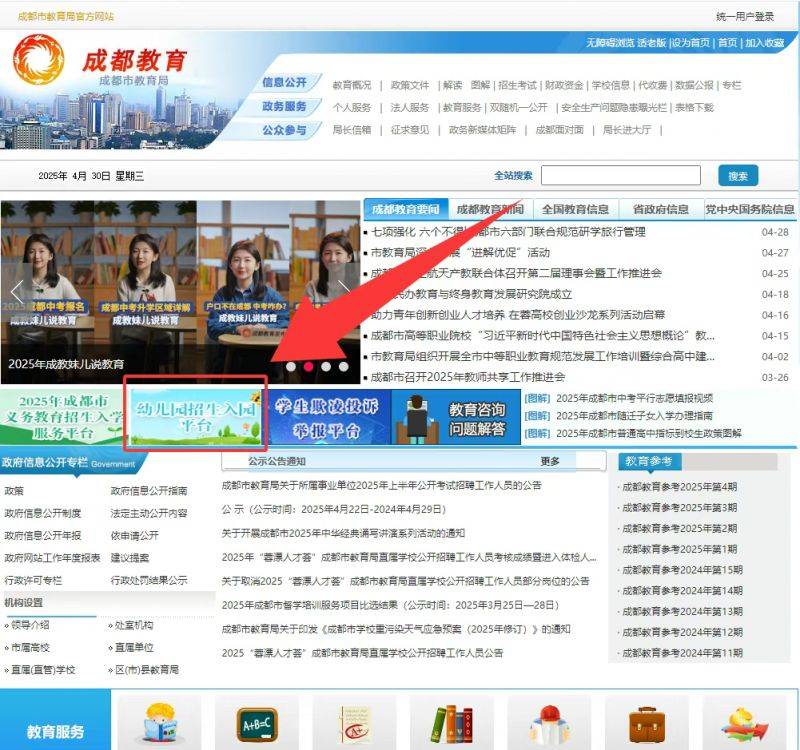Select the fourth carousel dot
This screenshot has height=750, width=800.
point(343,366)
